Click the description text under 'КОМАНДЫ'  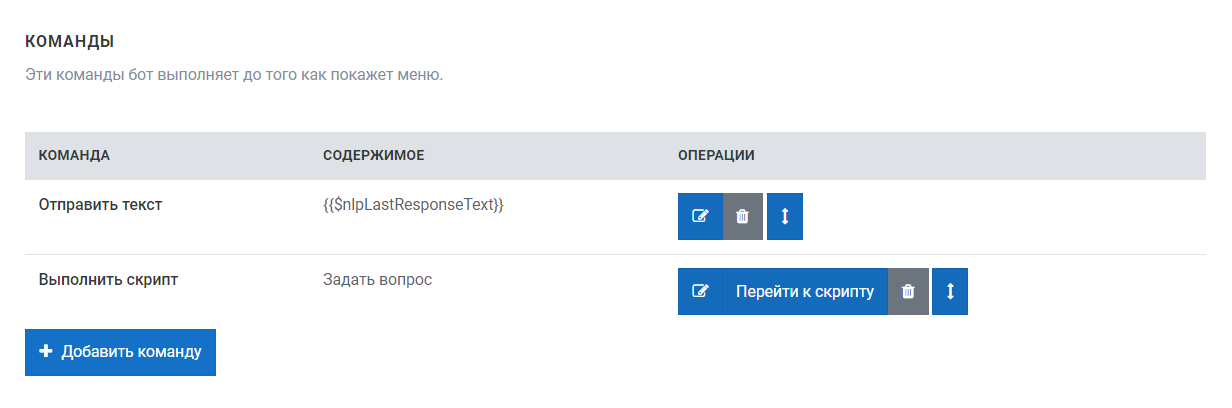[x=233, y=75]
